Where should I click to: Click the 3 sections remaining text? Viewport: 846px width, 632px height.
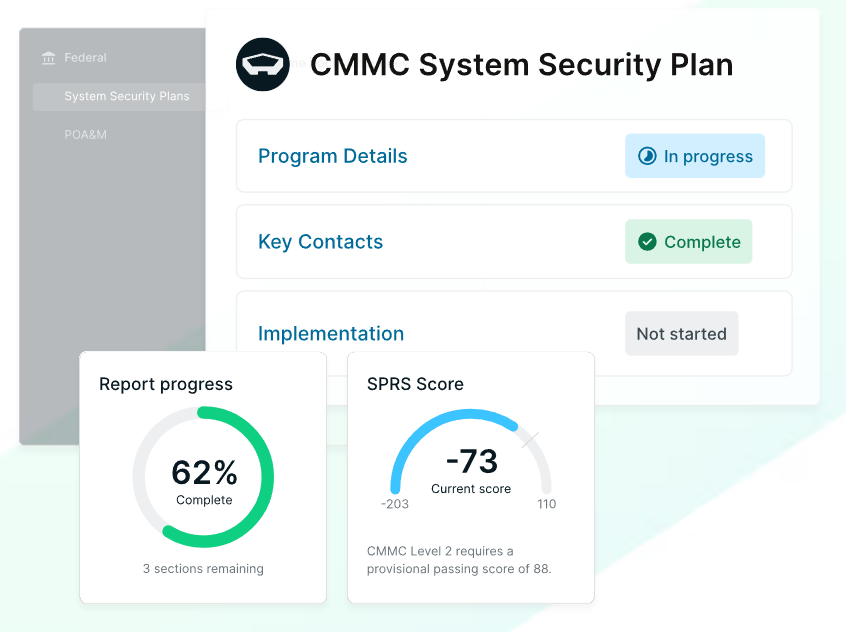pos(203,568)
